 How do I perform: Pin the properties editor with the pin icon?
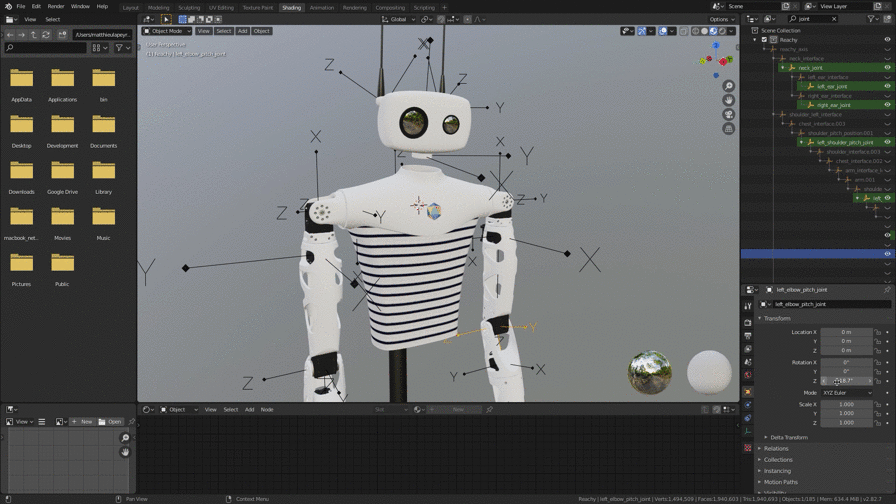[x=887, y=290]
